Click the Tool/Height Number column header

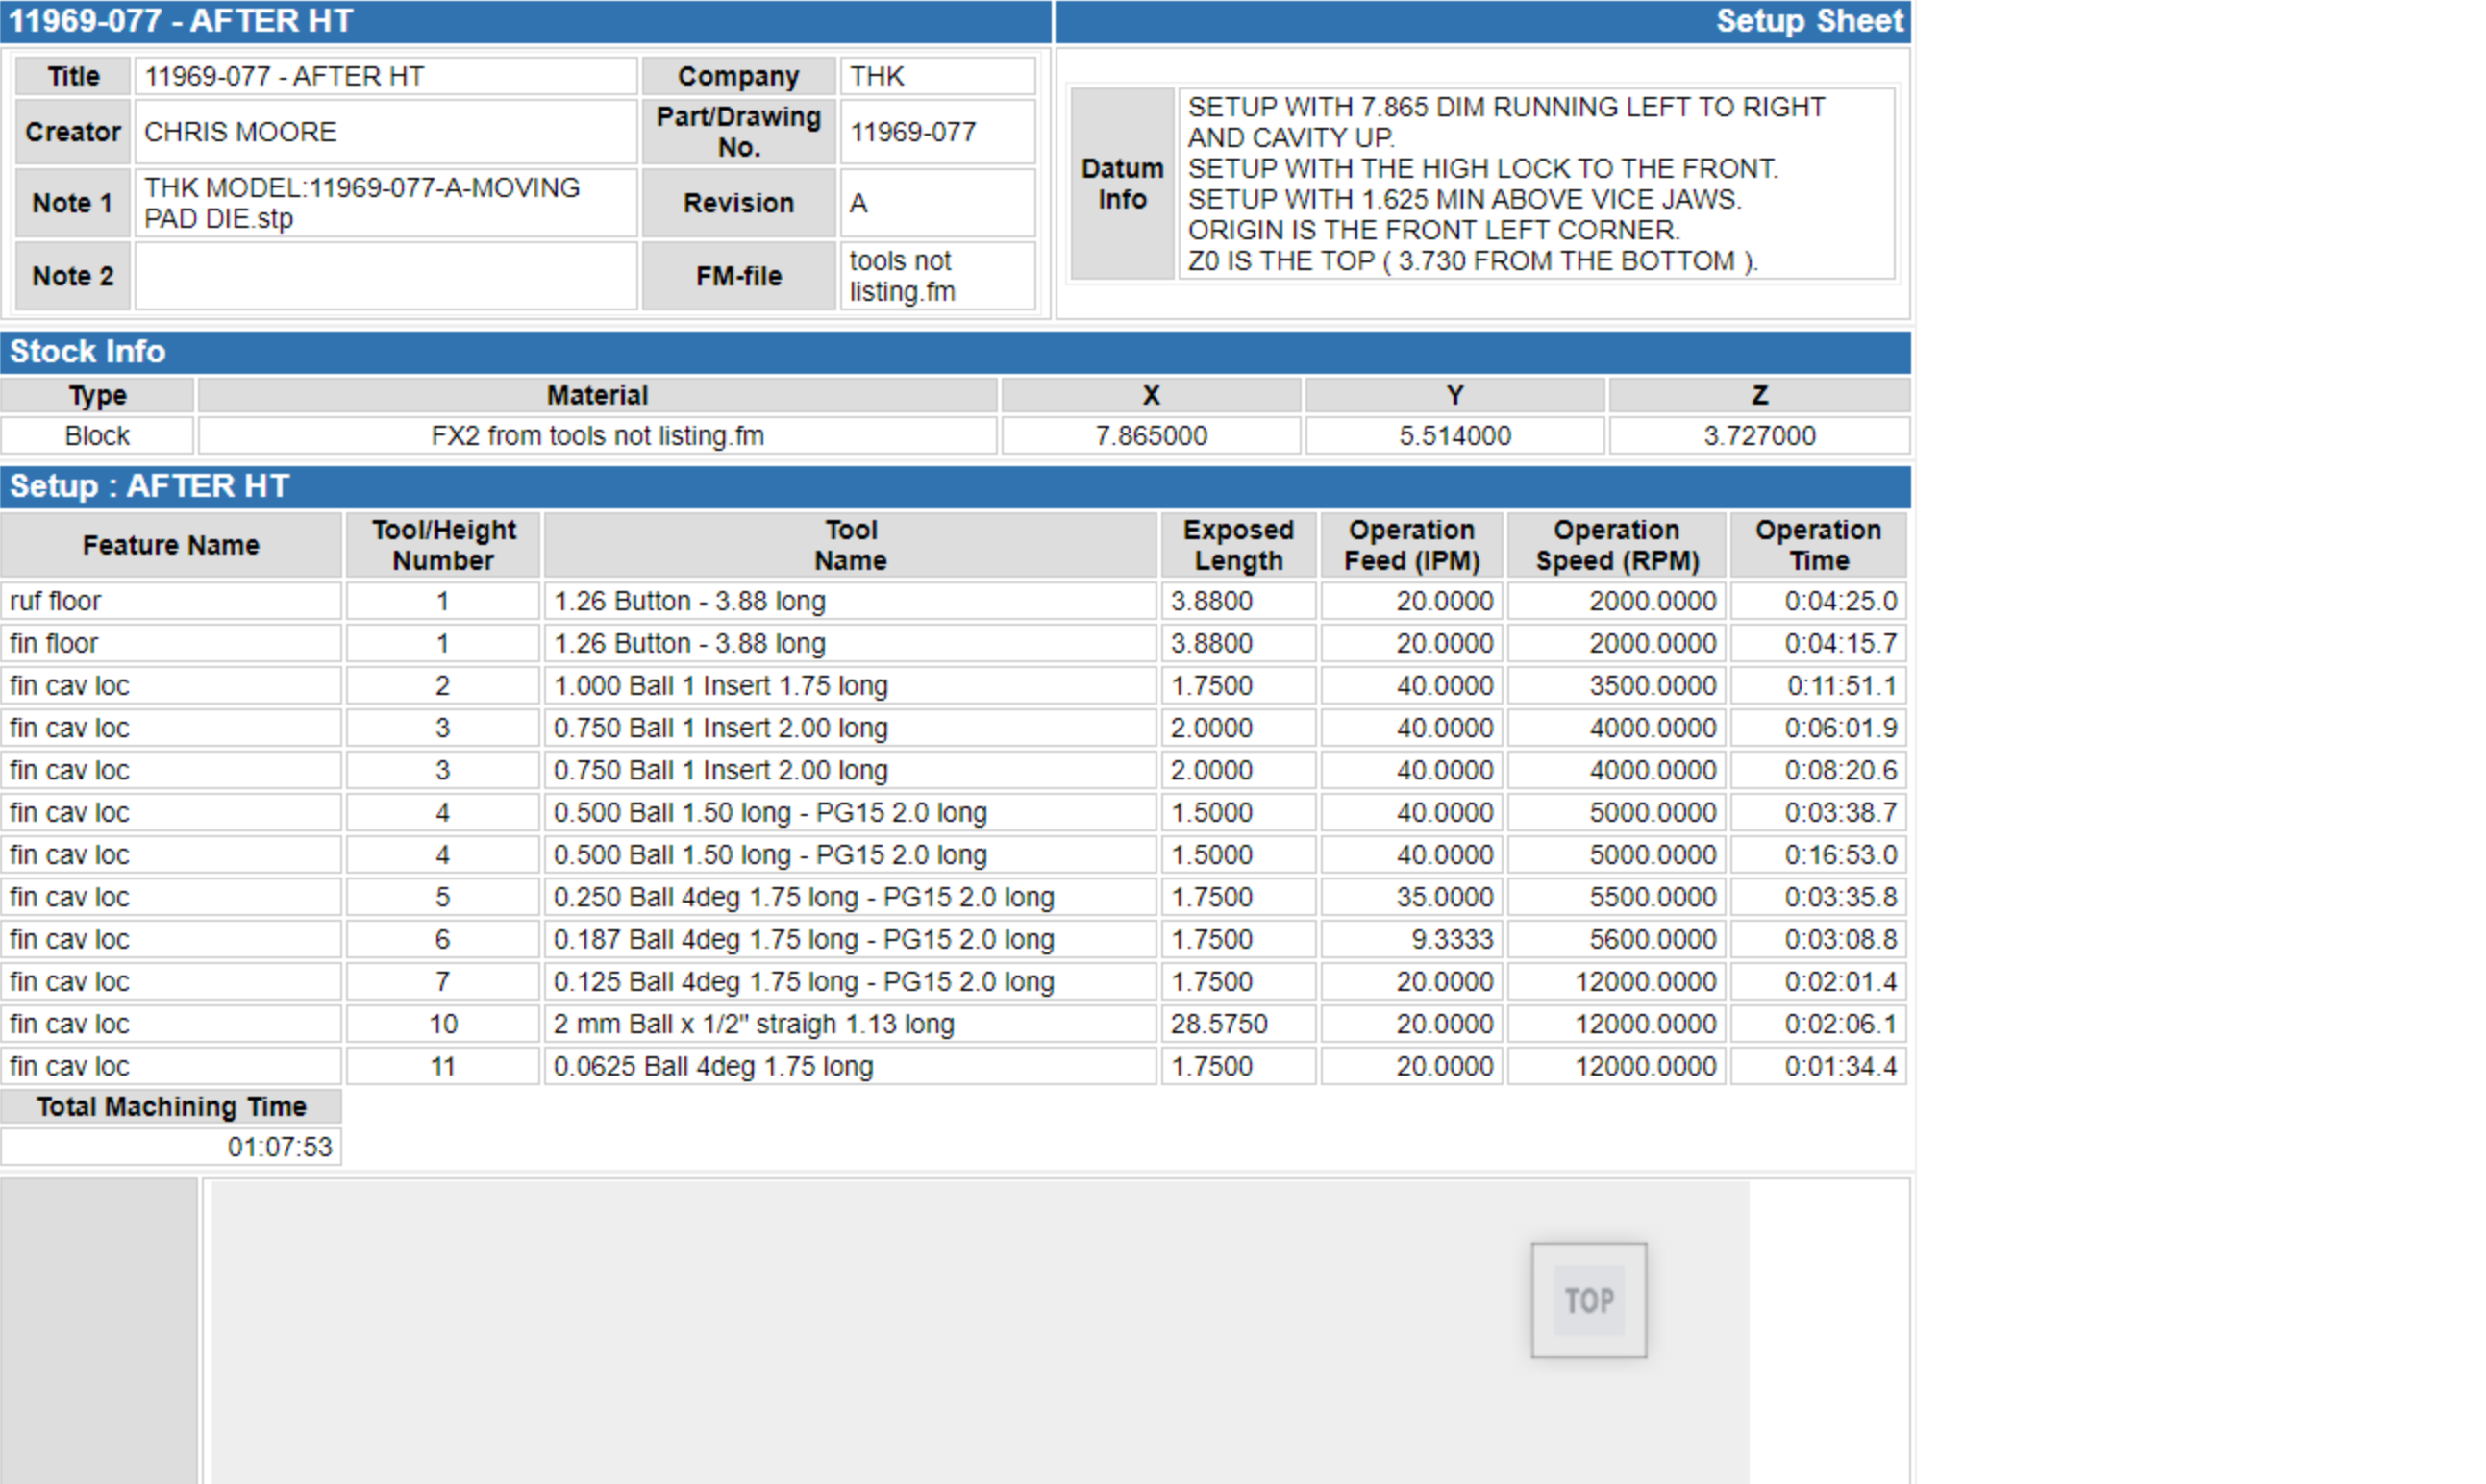(443, 545)
